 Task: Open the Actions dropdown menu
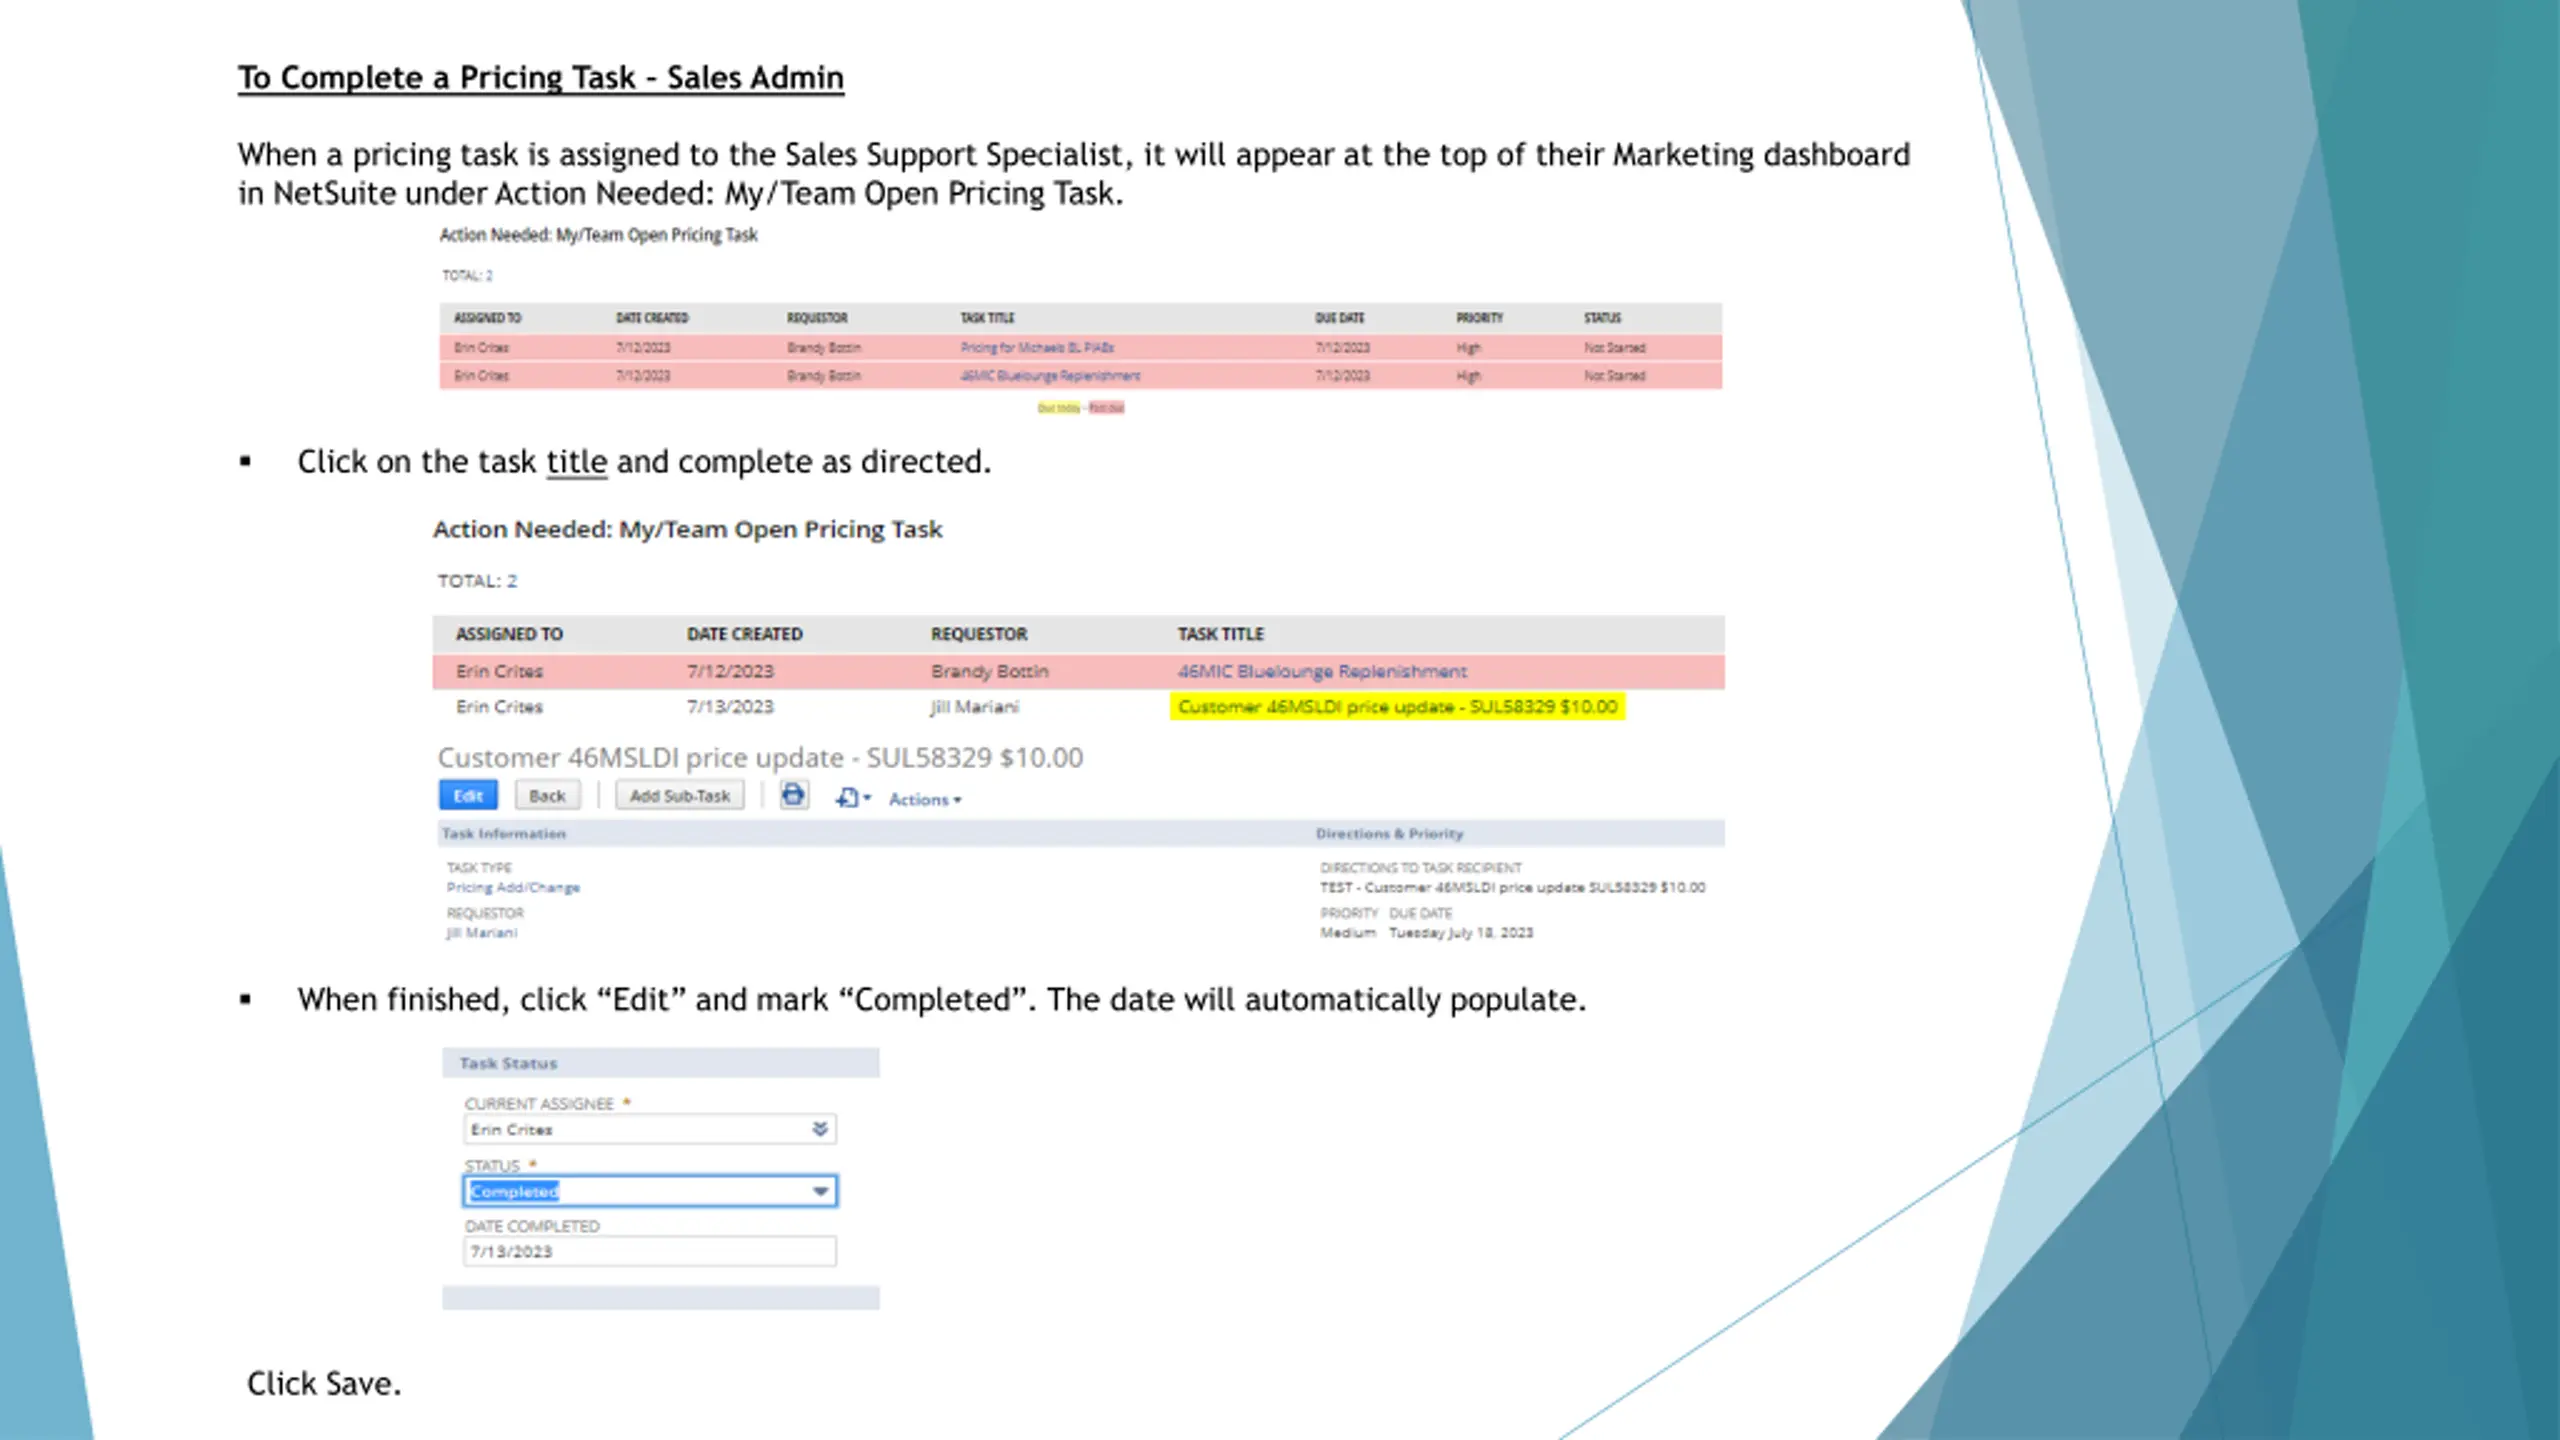click(x=924, y=799)
